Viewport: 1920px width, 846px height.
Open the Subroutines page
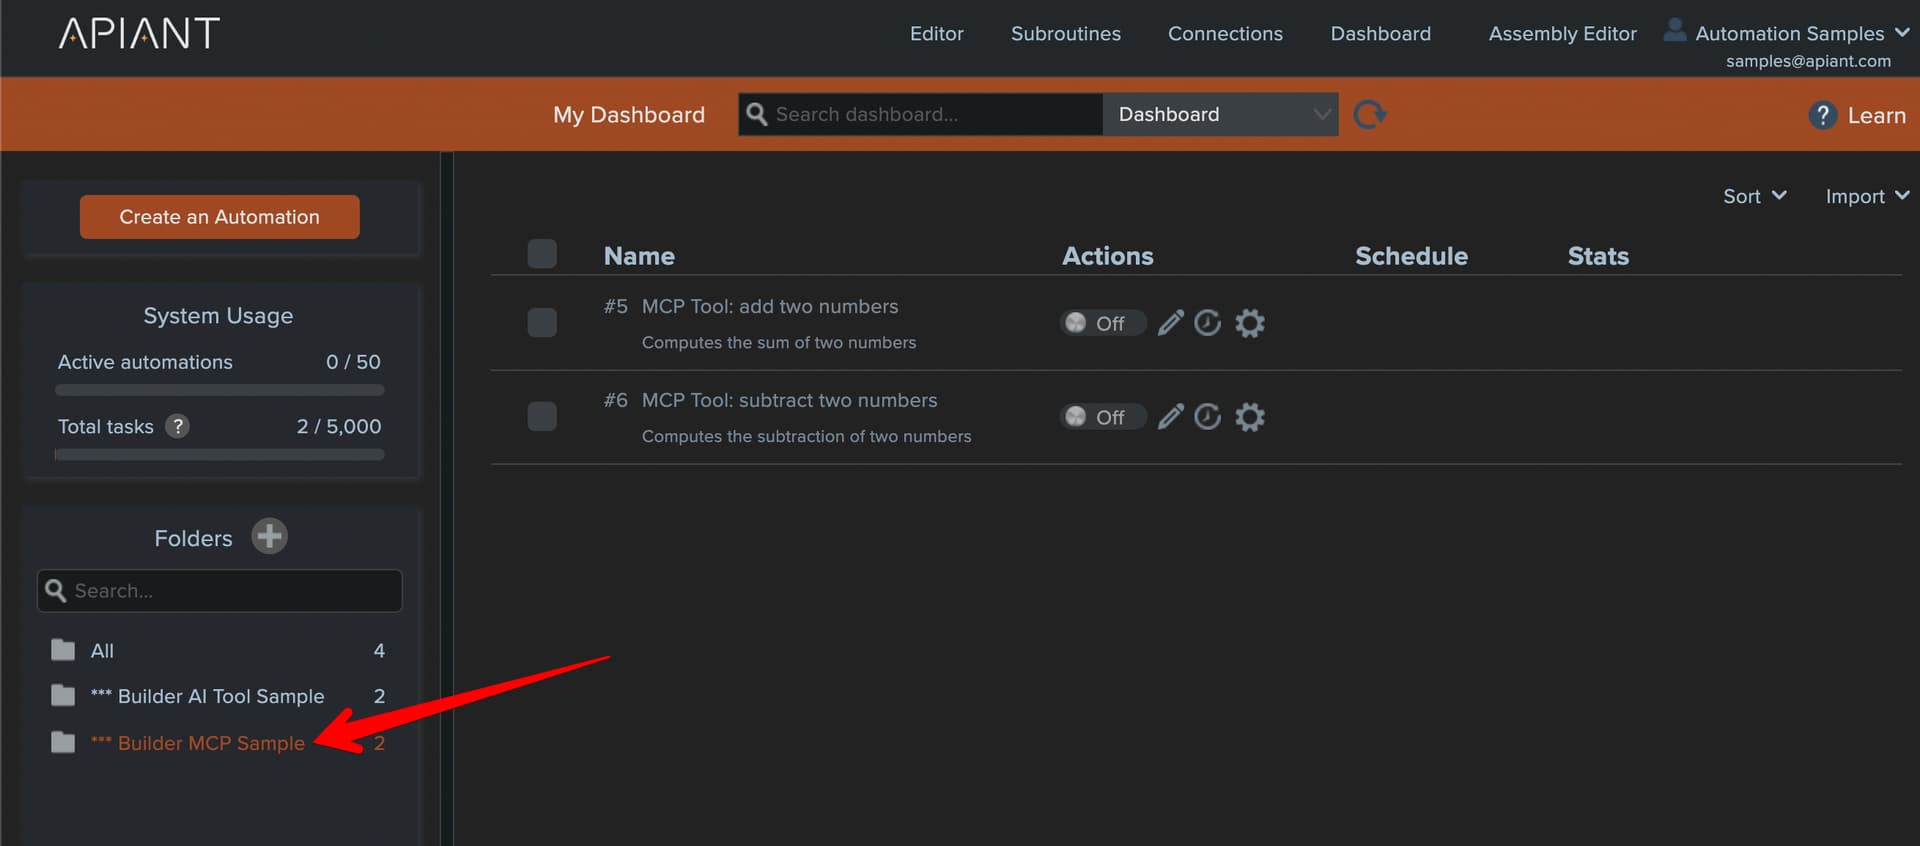(1065, 33)
